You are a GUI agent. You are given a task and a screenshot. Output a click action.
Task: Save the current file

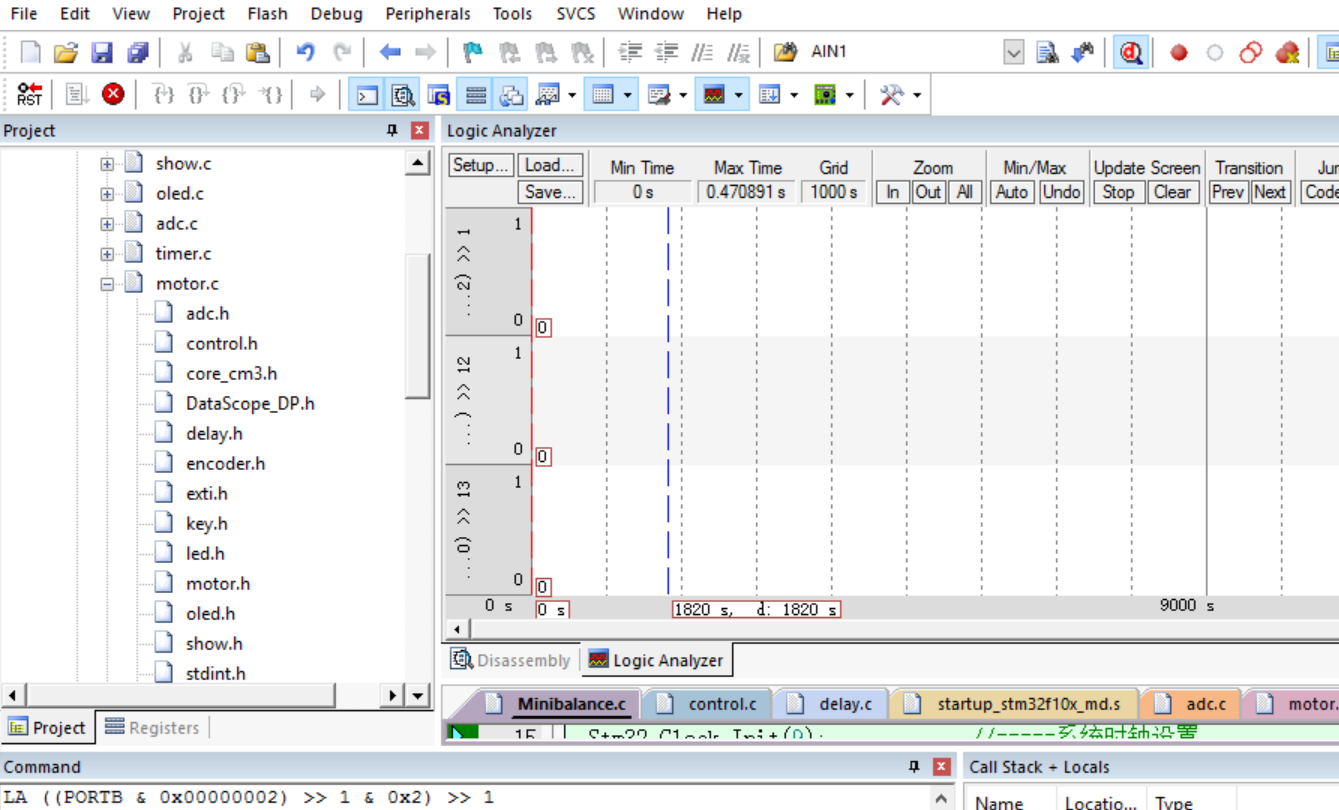[x=102, y=52]
